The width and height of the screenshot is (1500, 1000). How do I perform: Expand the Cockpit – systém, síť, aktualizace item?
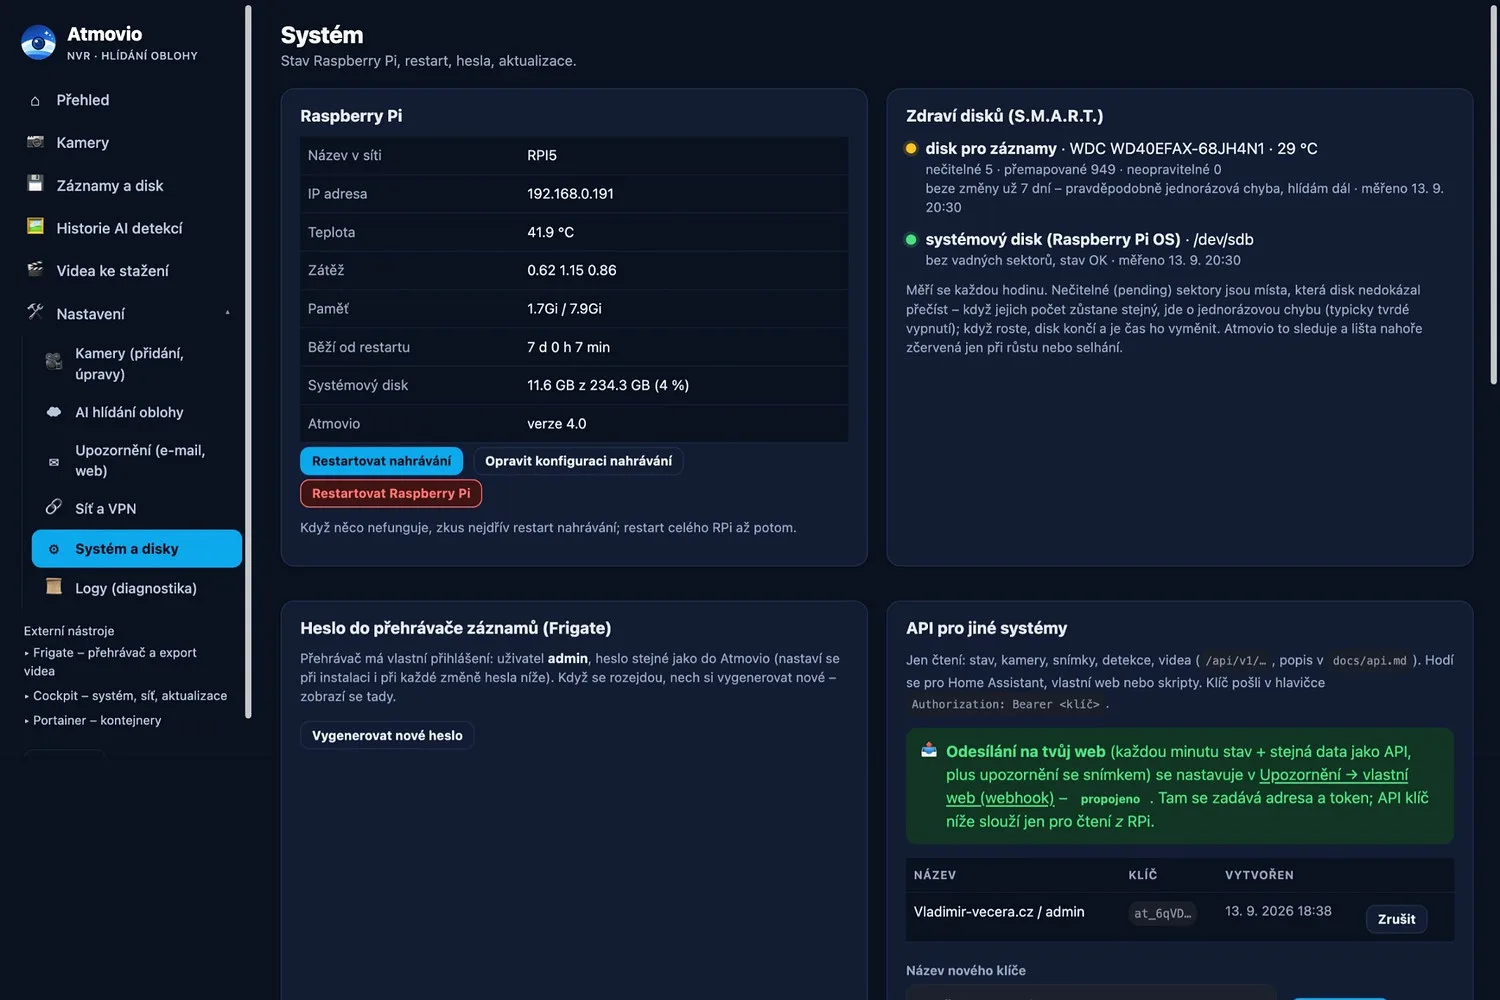(126, 696)
